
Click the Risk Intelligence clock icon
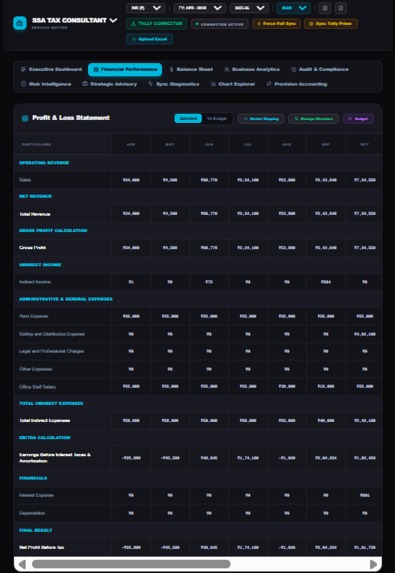[x=23, y=84]
